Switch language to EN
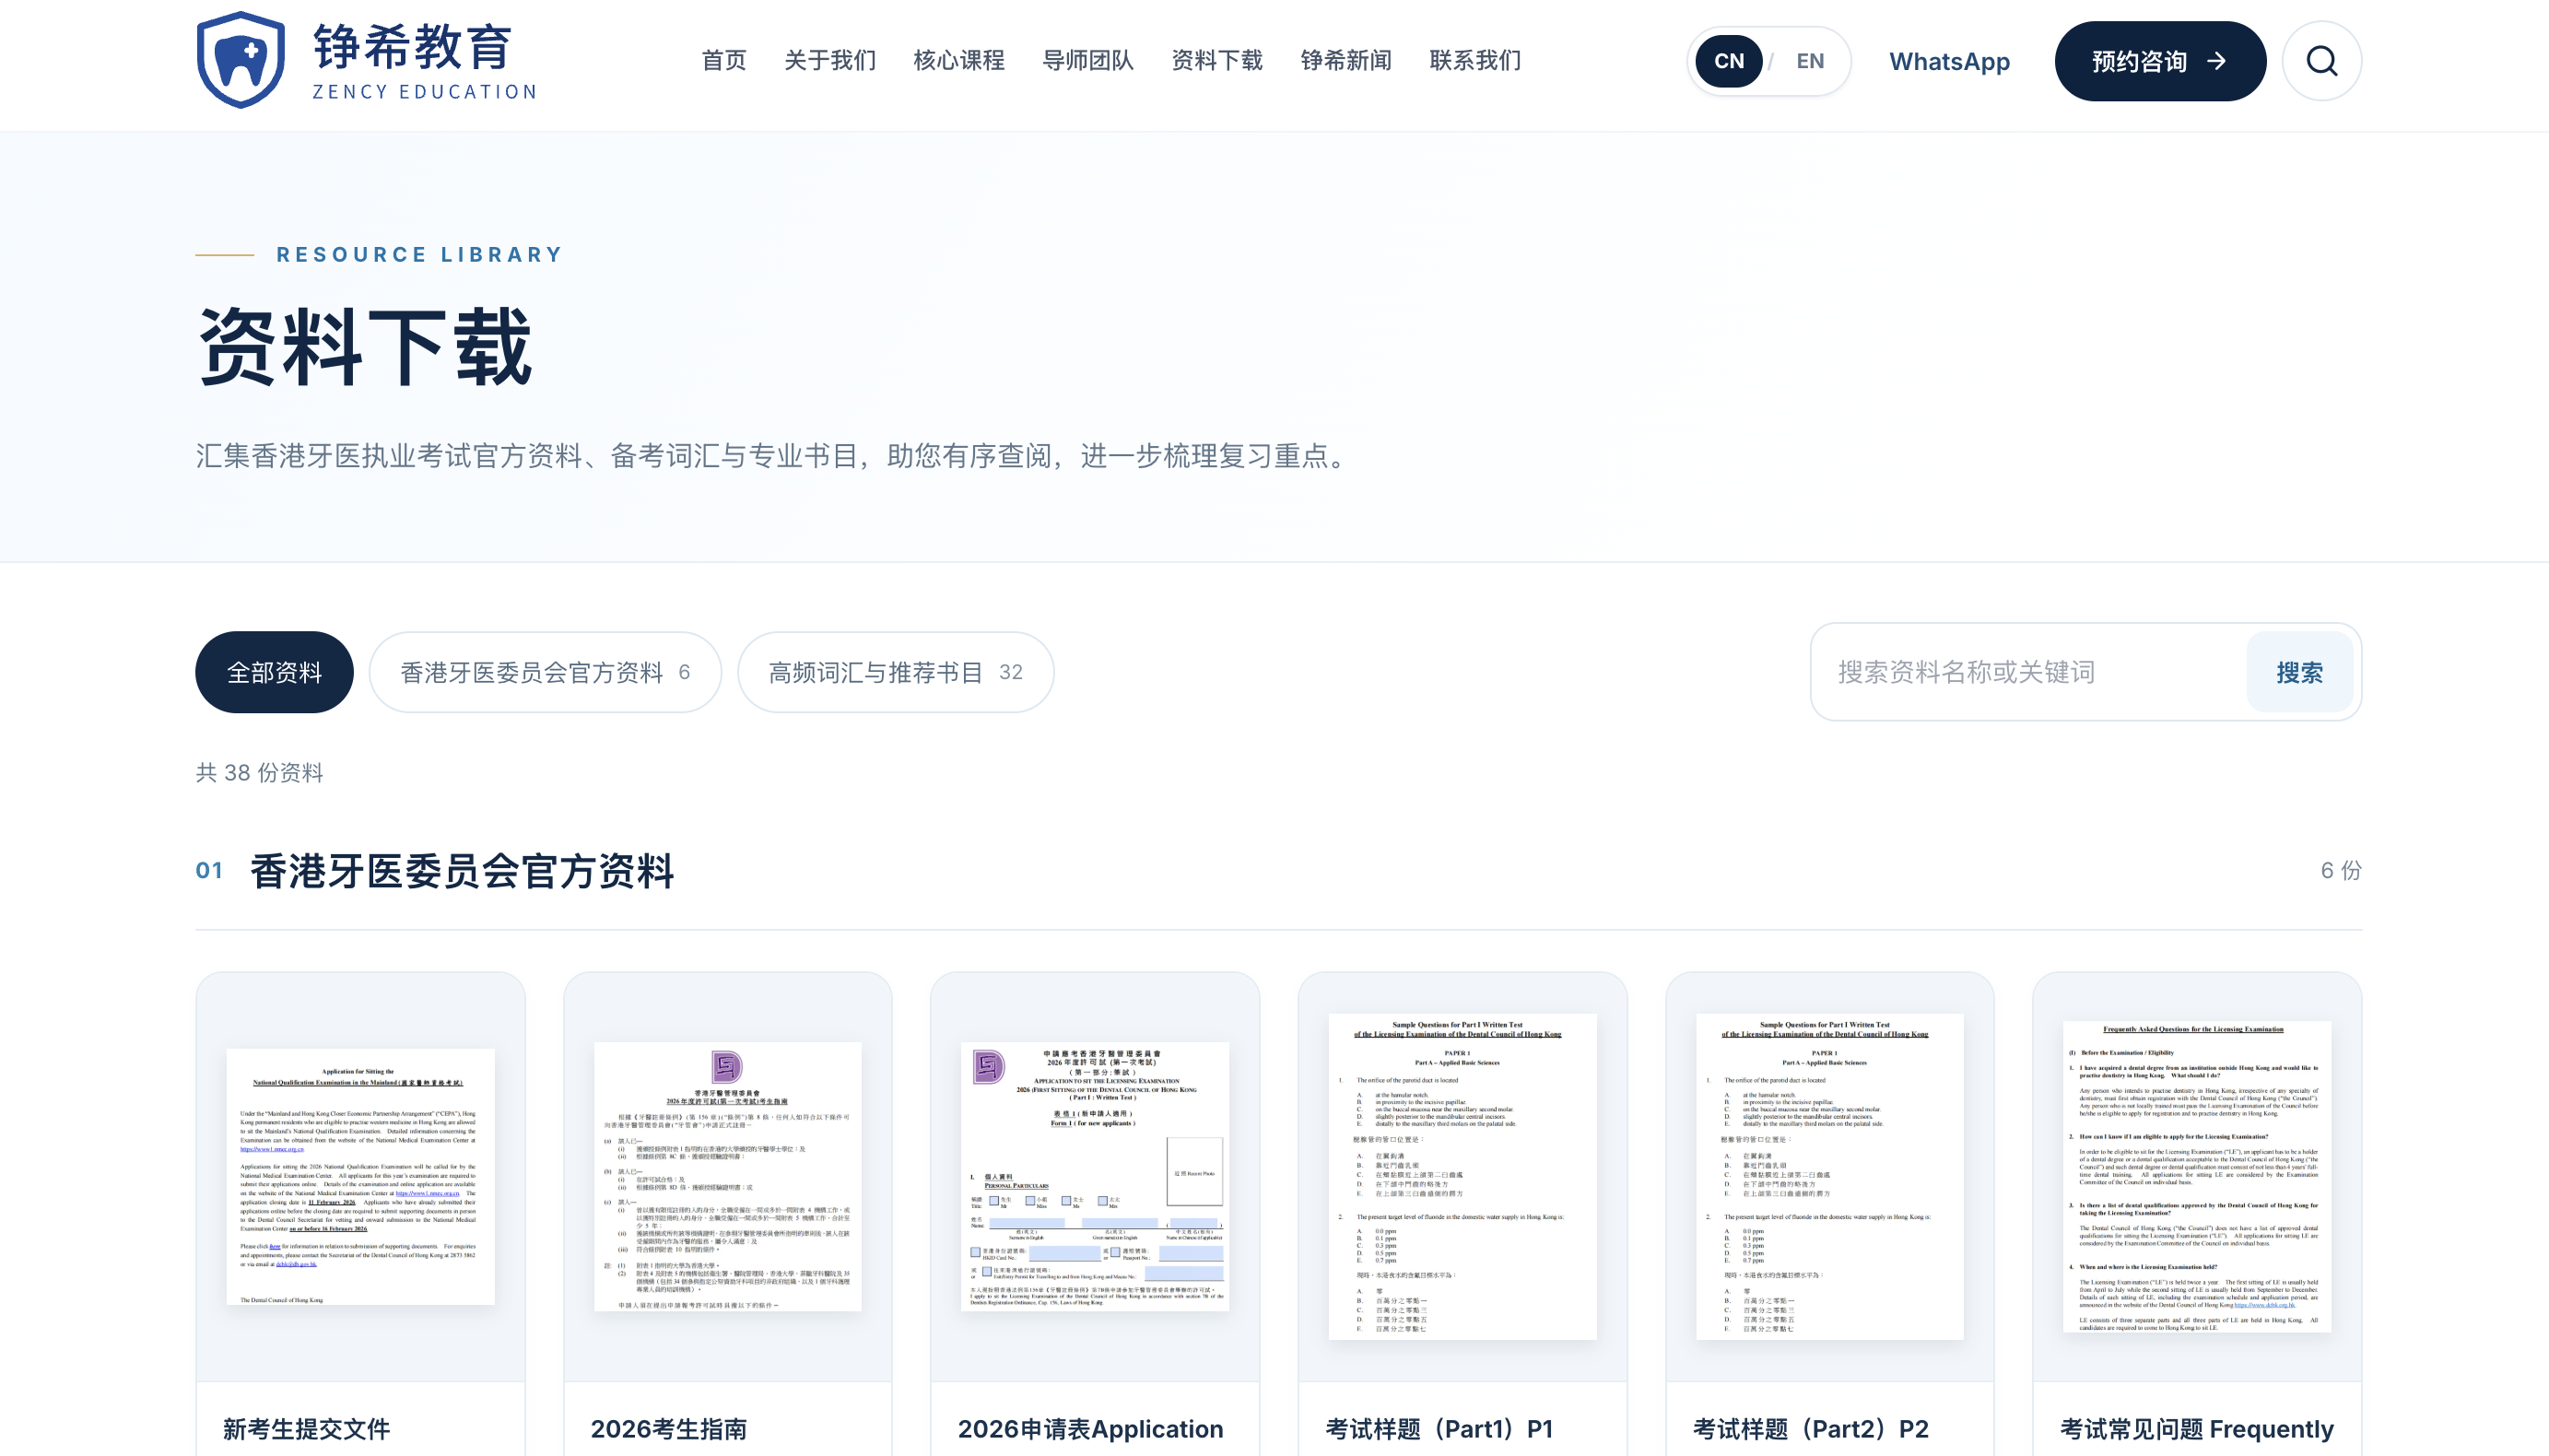Screen dimensions: 2549x1456 1810,61
